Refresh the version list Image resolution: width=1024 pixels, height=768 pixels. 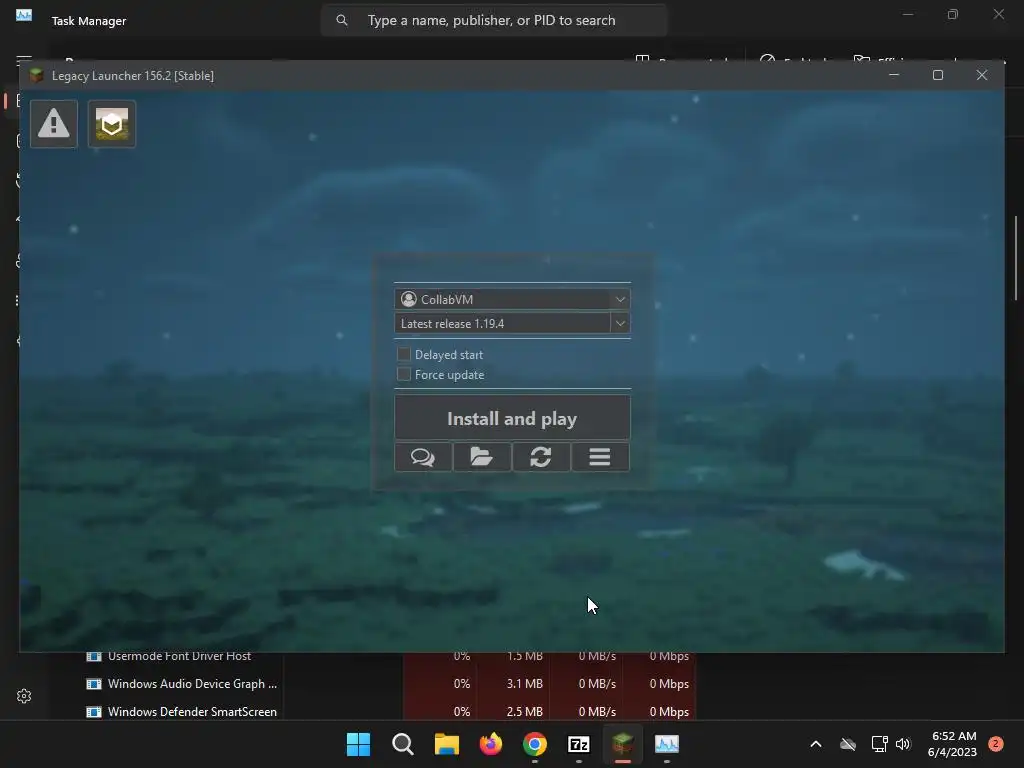point(541,457)
